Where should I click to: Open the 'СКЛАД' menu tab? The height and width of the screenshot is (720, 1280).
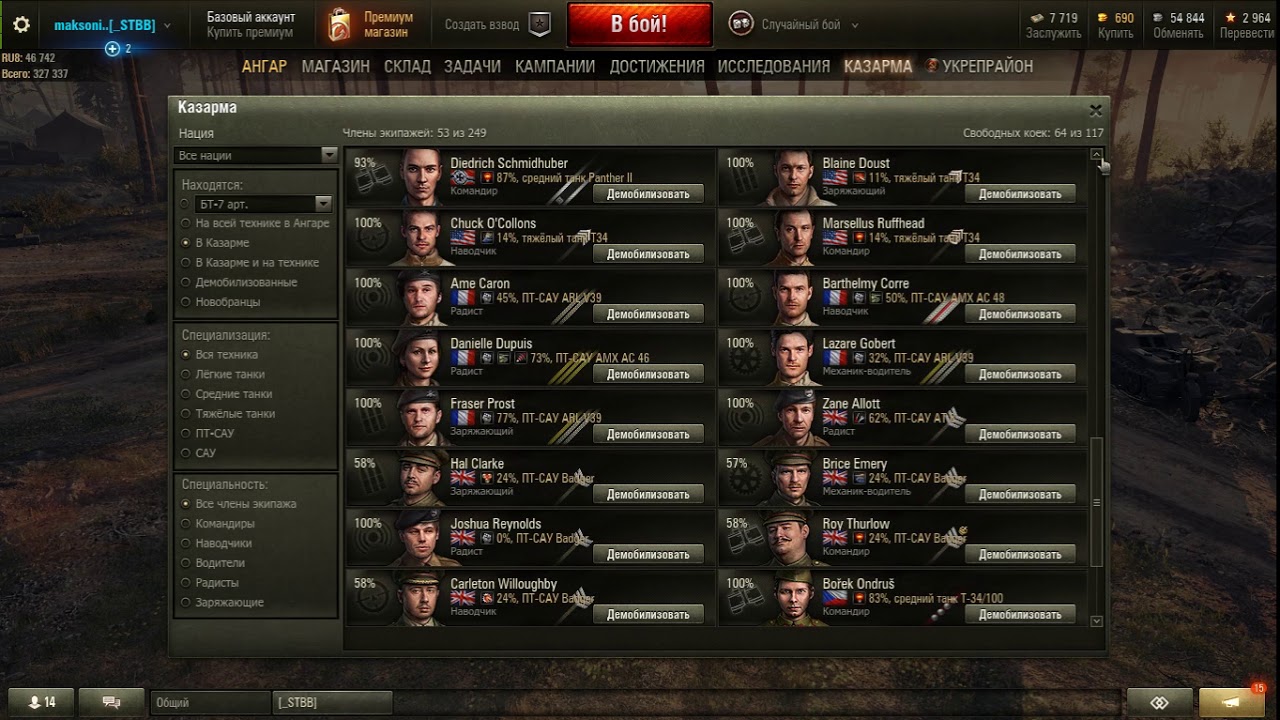[407, 66]
